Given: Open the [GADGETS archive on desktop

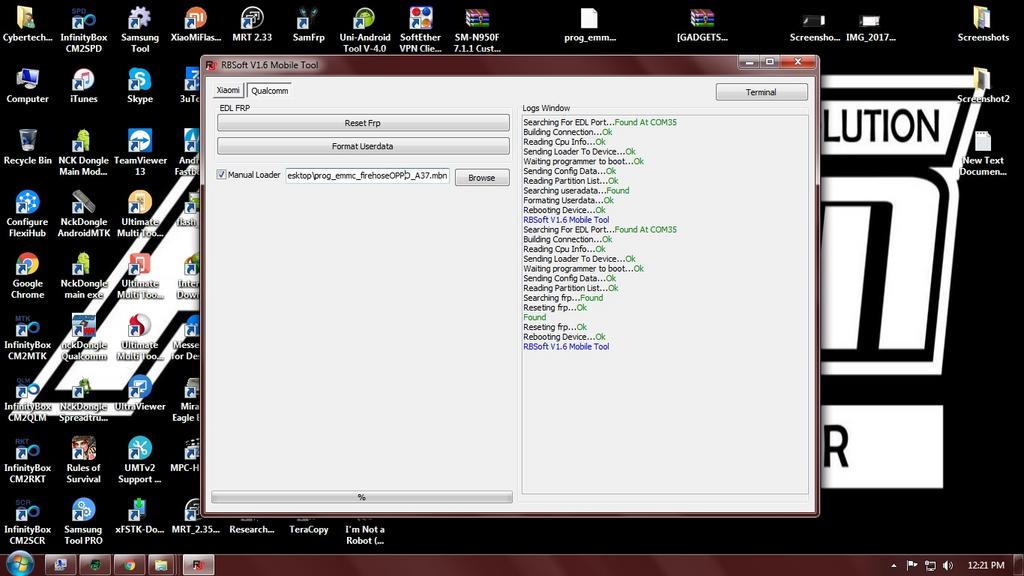Looking at the screenshot, I should pyautogui.click(x=702, y=25).
